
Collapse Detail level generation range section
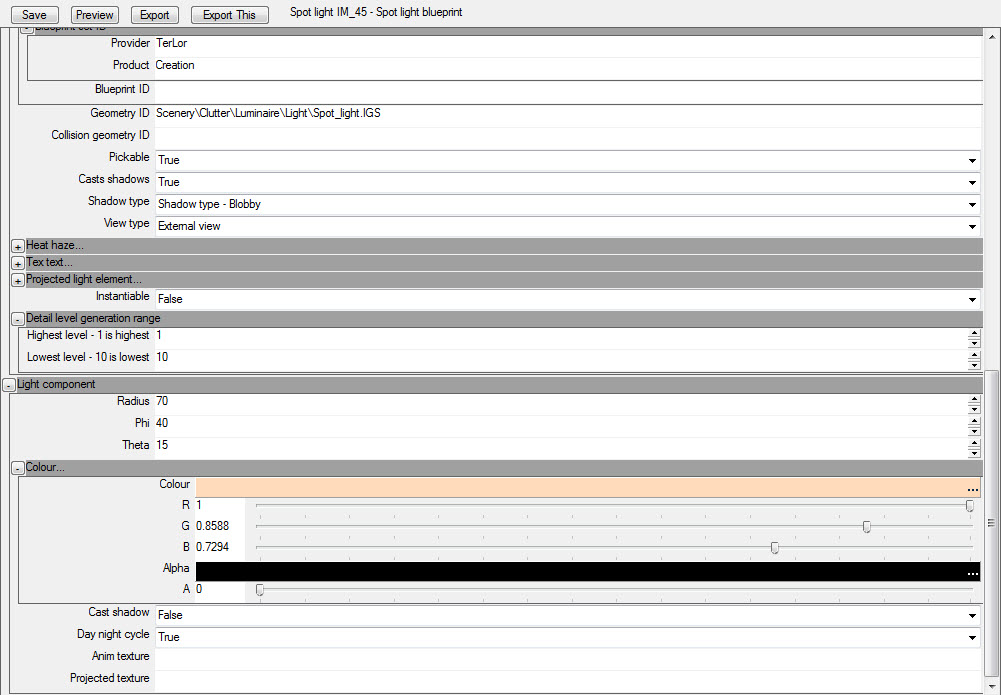pos(18,319)
